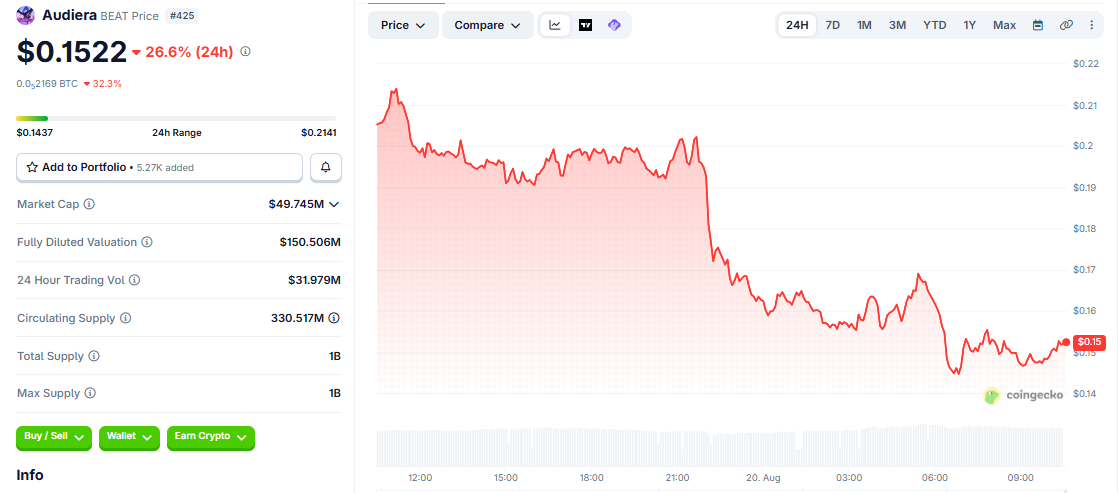Click the purple diamond chart icon

point(615,25)
